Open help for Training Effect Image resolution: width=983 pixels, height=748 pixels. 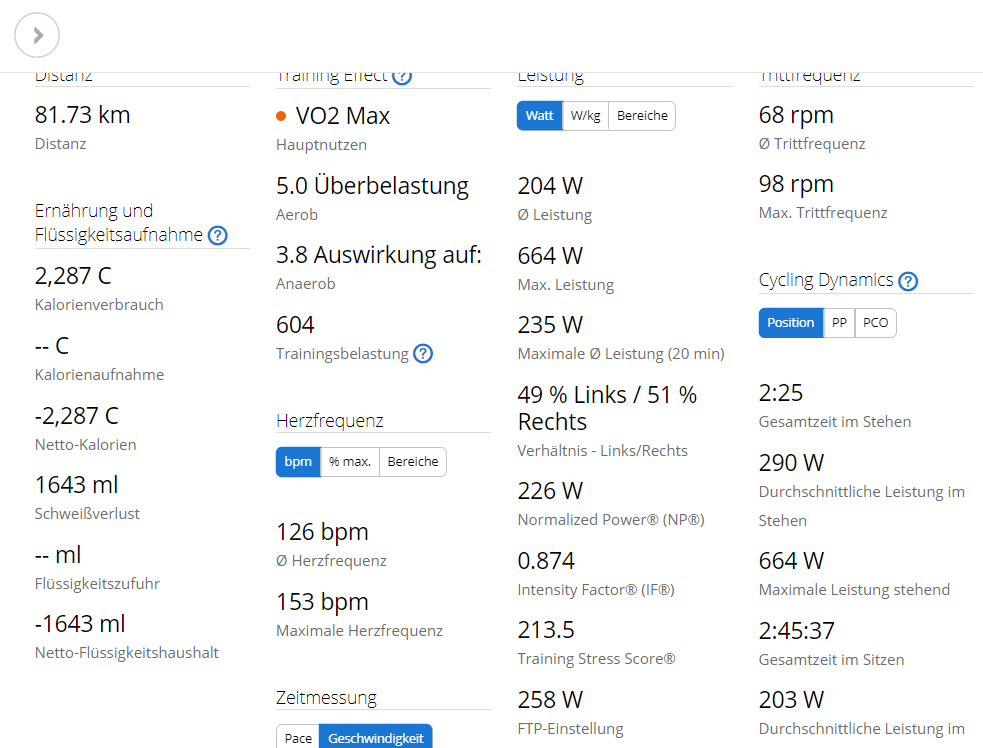tap(402, 76)
